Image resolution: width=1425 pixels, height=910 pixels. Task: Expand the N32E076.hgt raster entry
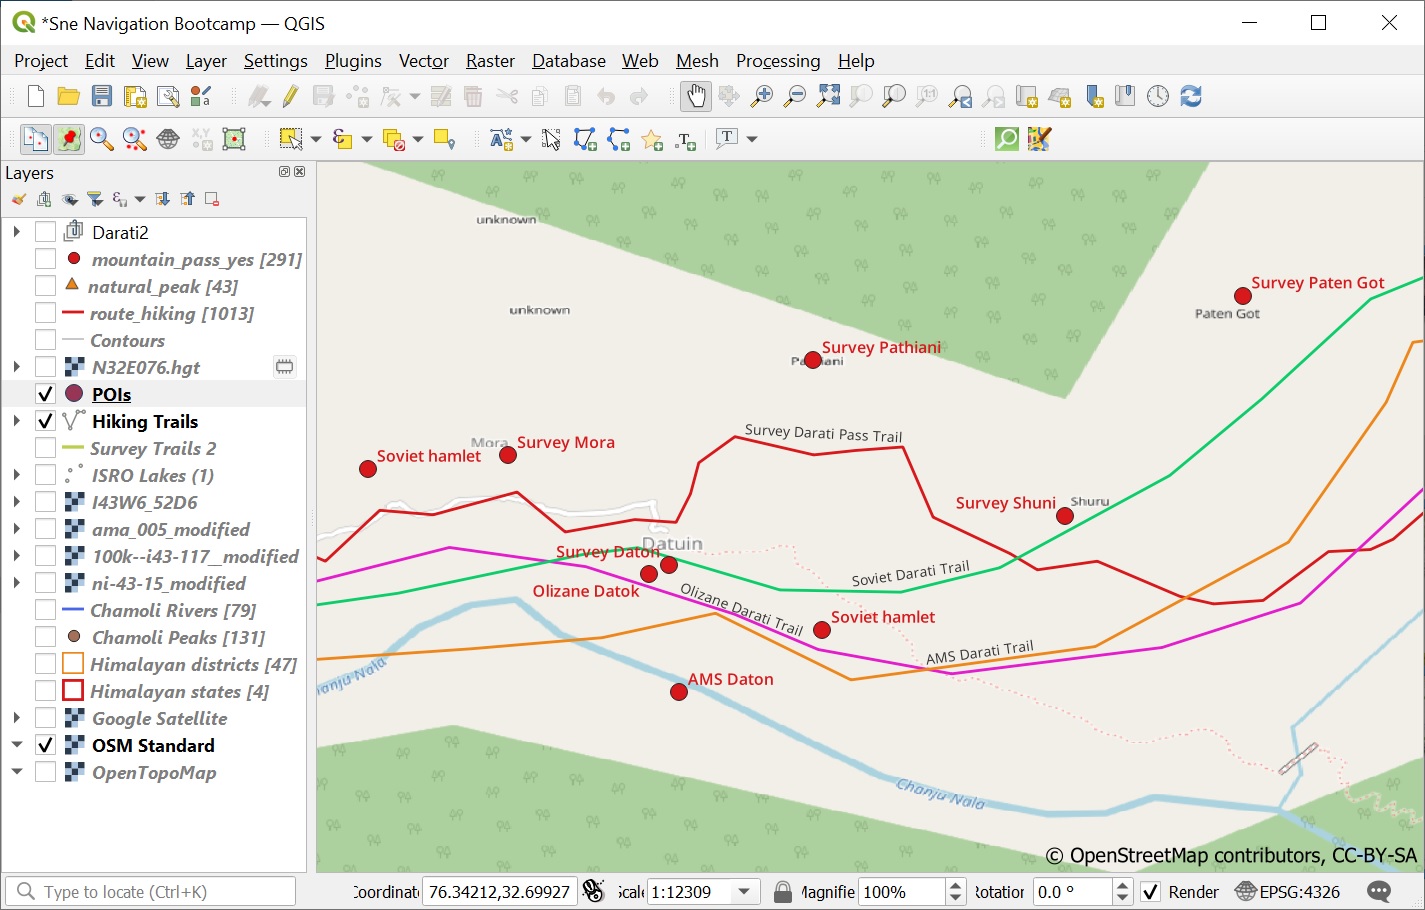[17, 367]
